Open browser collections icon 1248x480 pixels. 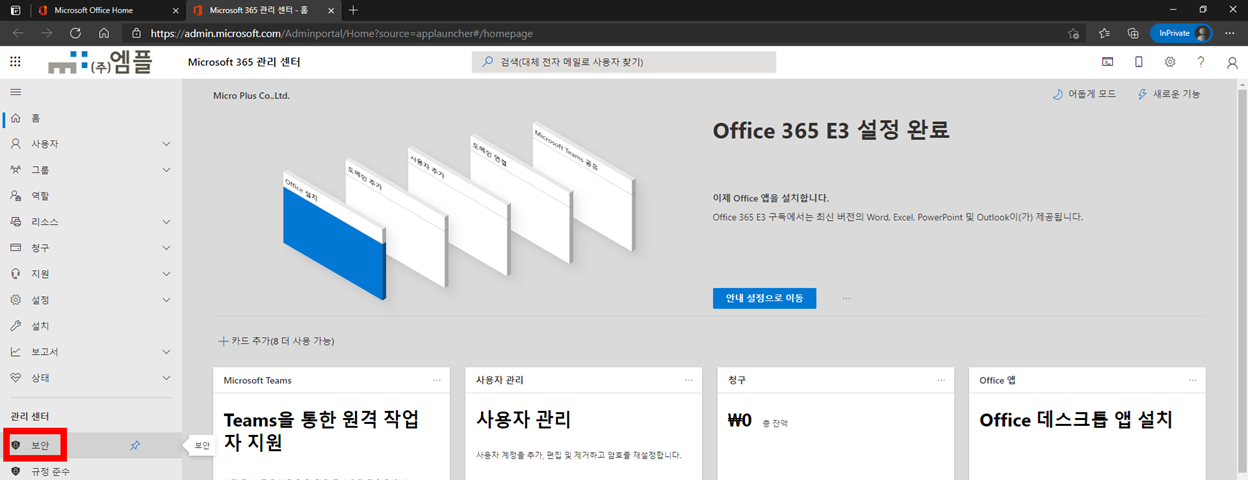pyautogui.click(x=1133, y=33)
